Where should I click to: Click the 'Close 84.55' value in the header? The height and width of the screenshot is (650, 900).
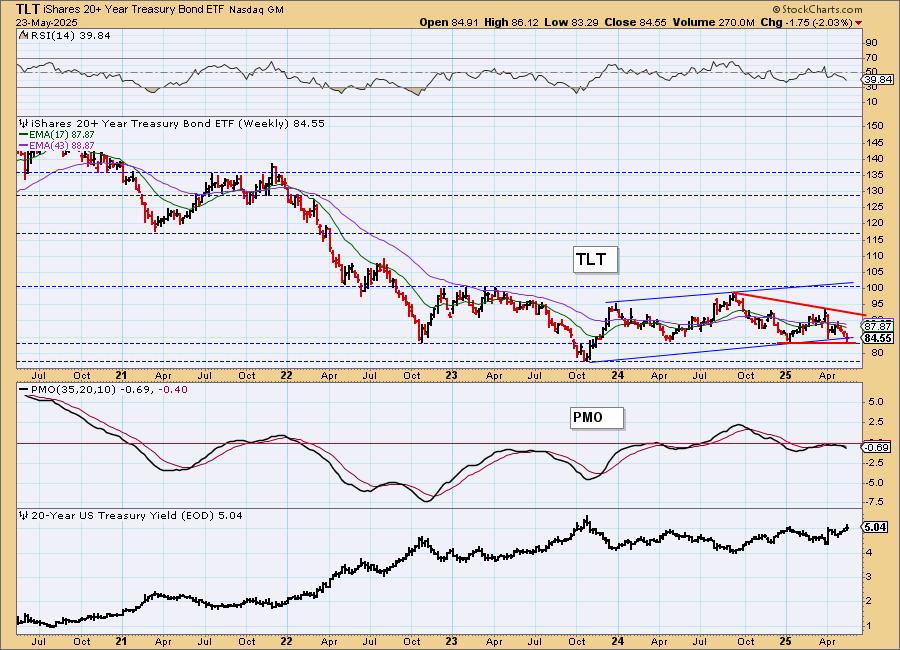(634, 22)
